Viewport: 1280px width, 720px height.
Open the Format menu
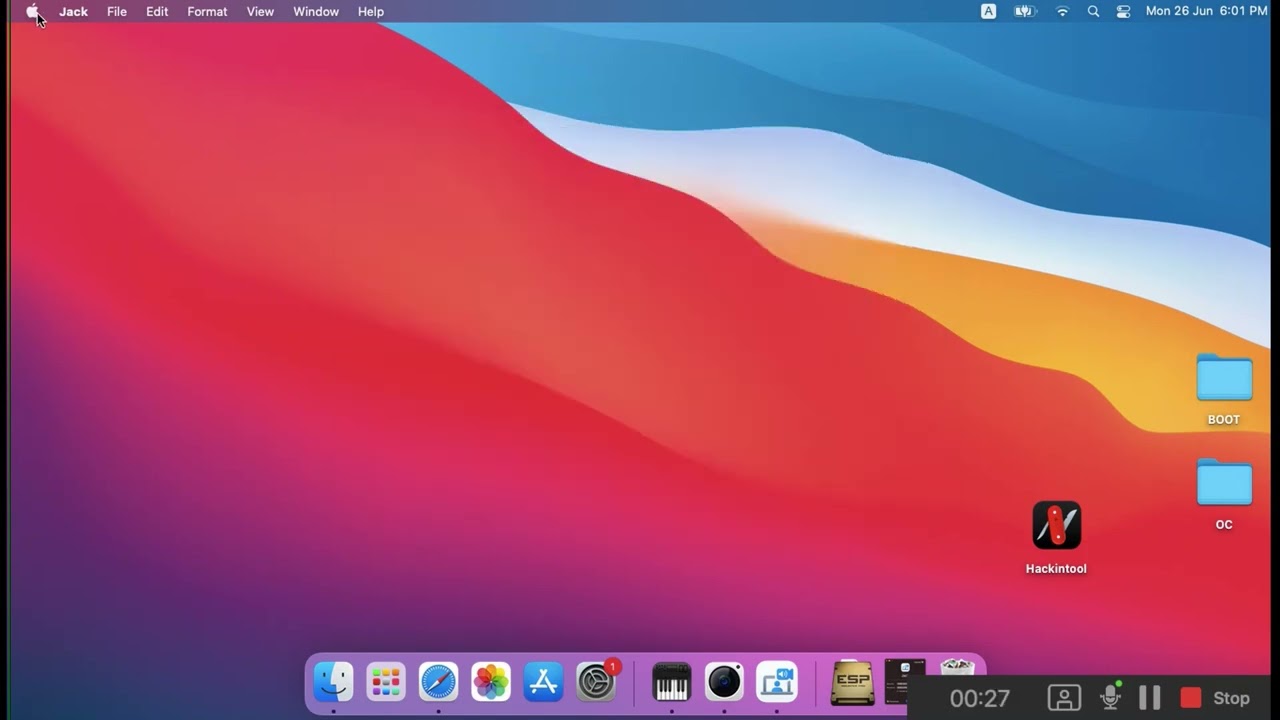pos(207,11)
